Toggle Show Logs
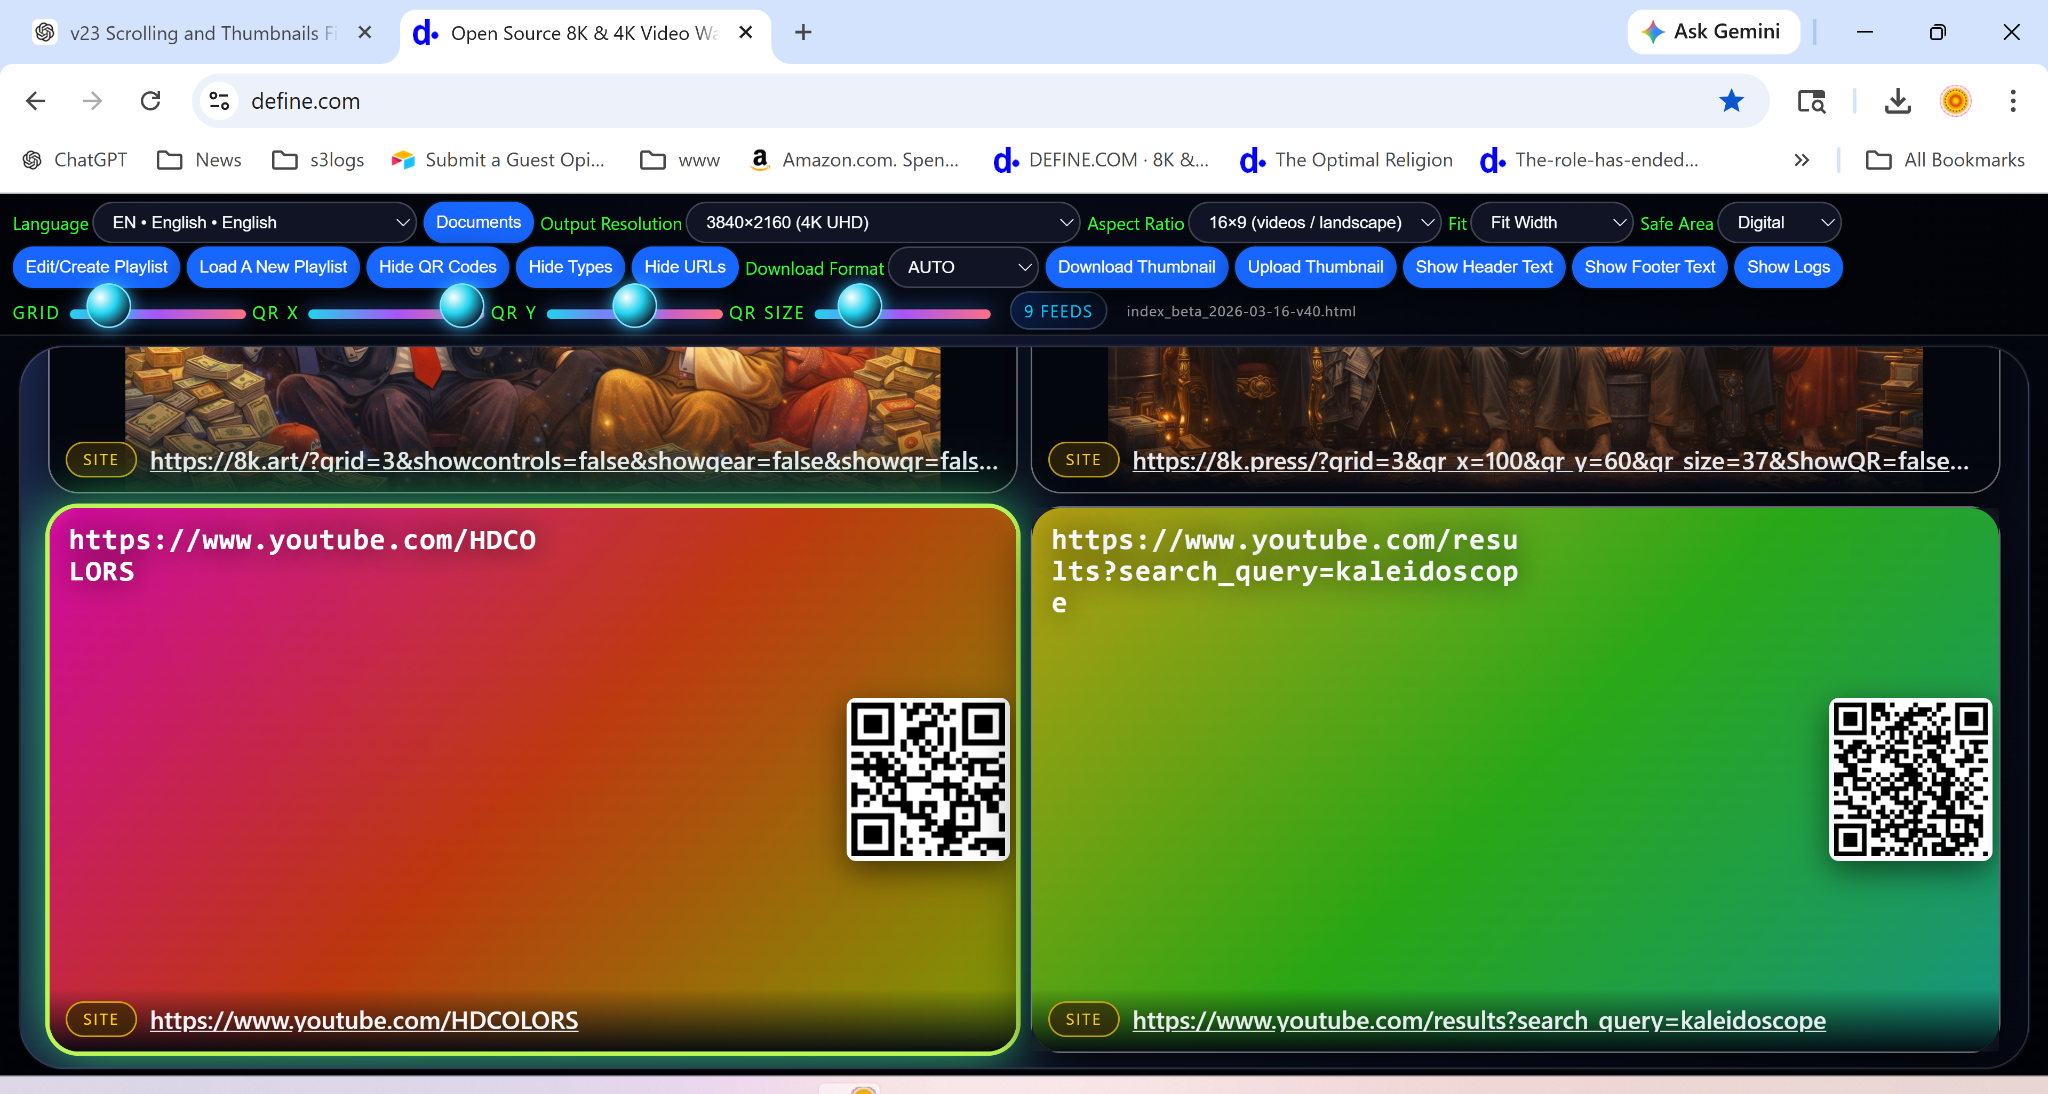The height and width of the screenshot is (1094, 2048). (1788, 267)
